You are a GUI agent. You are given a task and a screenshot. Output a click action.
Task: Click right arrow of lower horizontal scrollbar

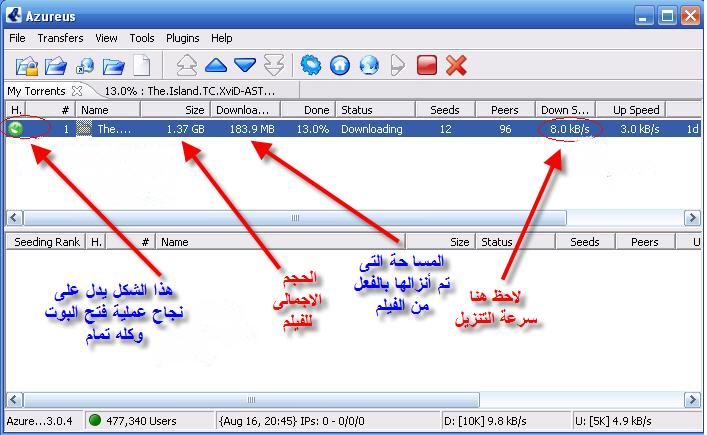[692, 399]
